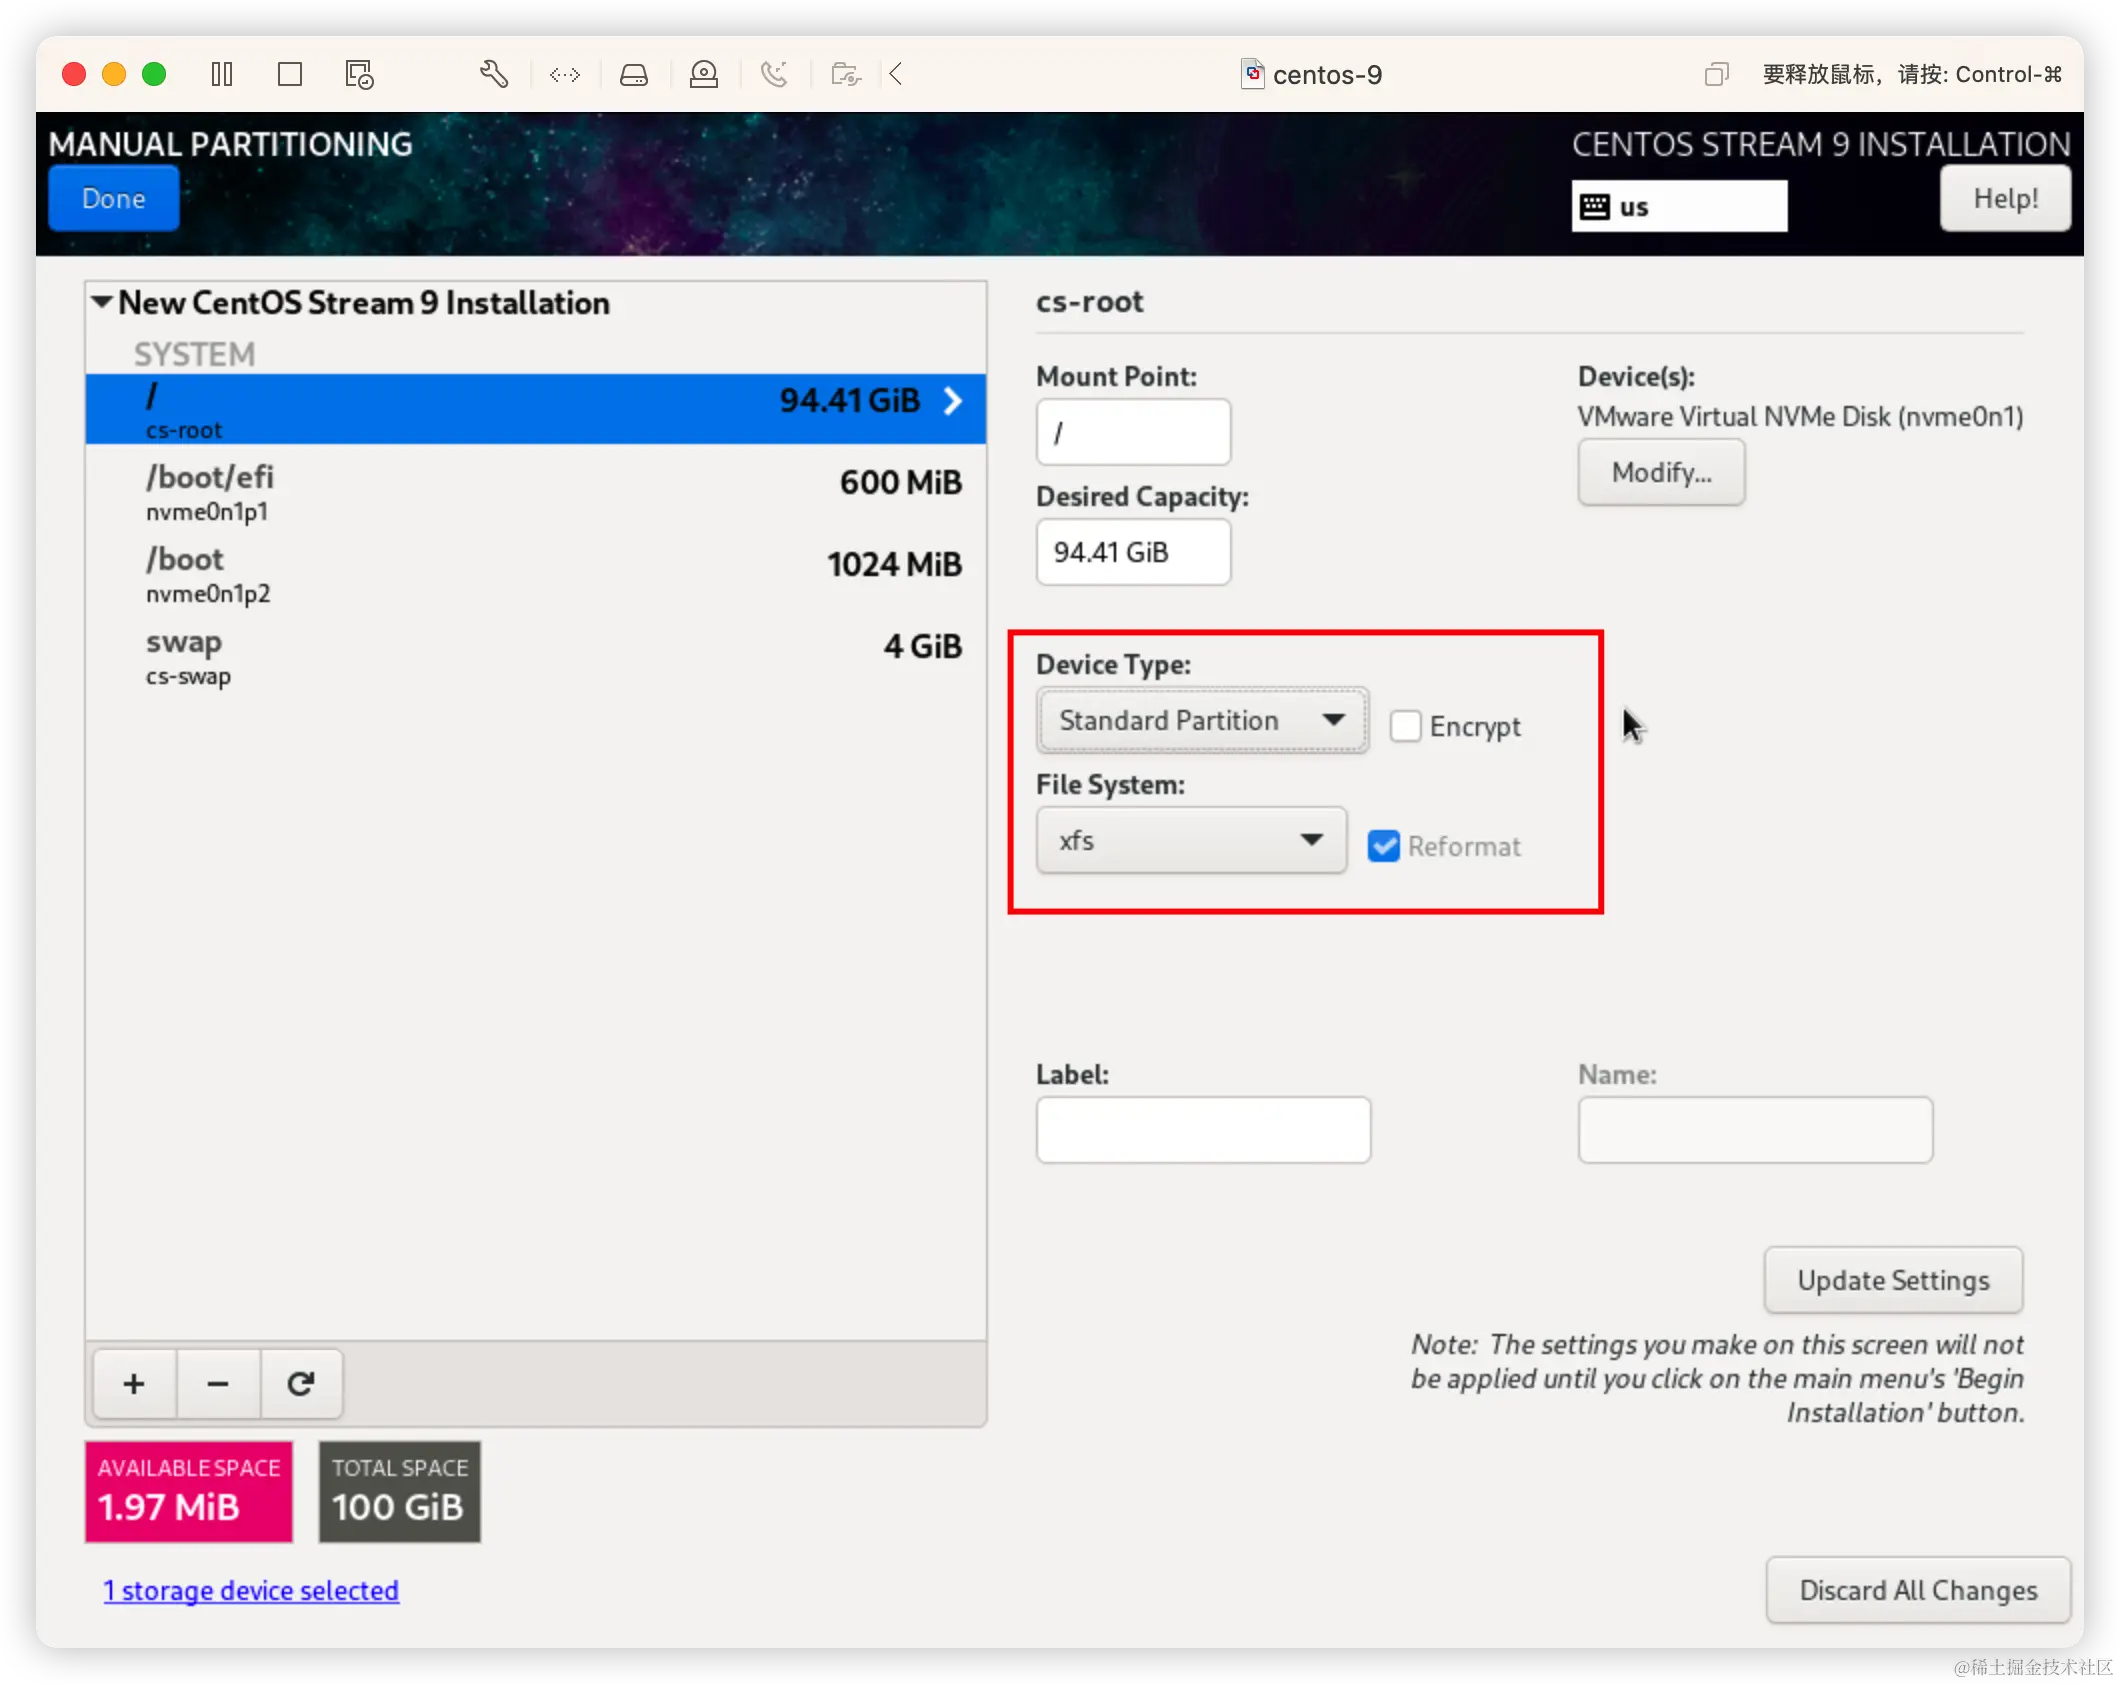This screenshot has height=1684, width=2120.
Task: Click the network adapter icon
Action: (x=565, y=74)
